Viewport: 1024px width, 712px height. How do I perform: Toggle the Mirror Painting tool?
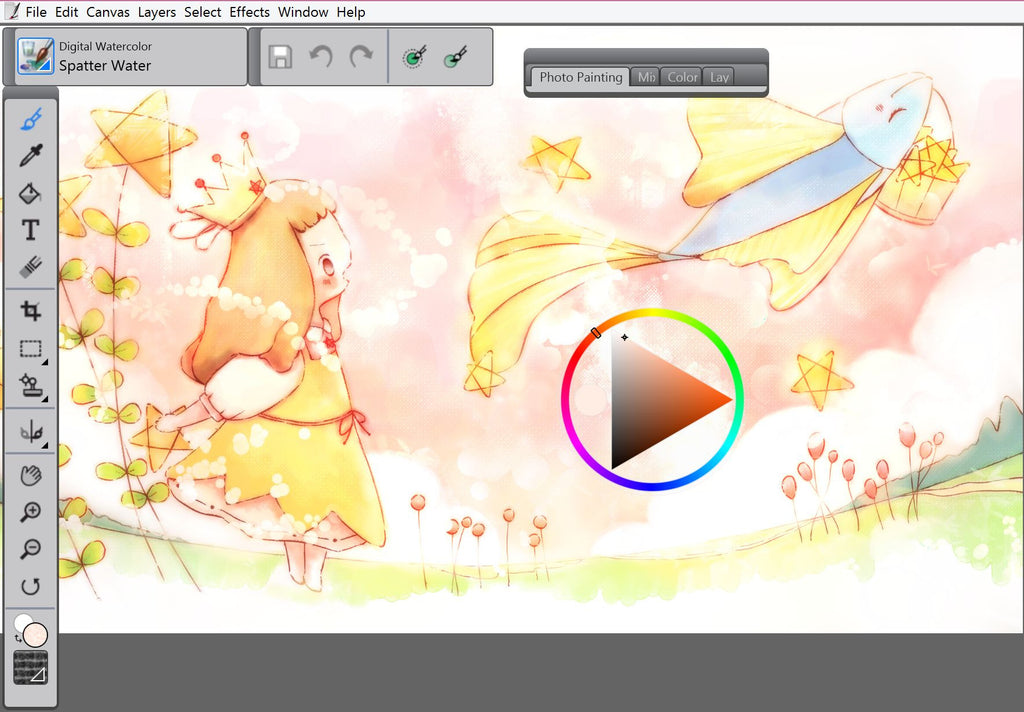coord(31,432)
